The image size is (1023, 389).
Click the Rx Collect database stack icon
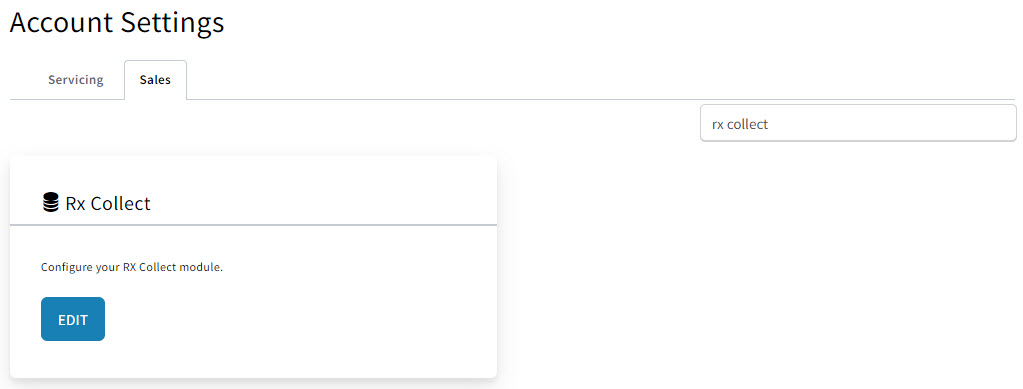pos(50,203)
